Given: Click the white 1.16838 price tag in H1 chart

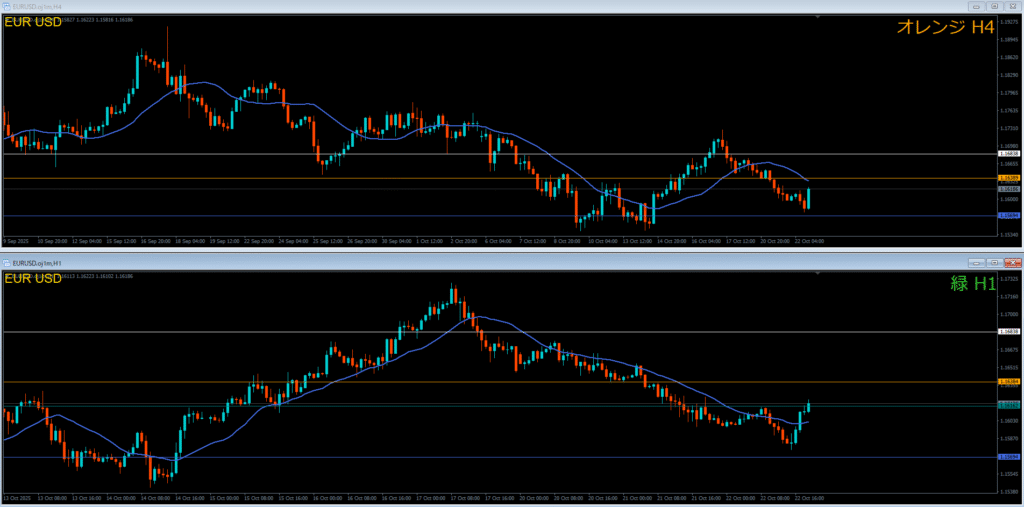Looking at the screenshot, I should tap(1009, 331).
